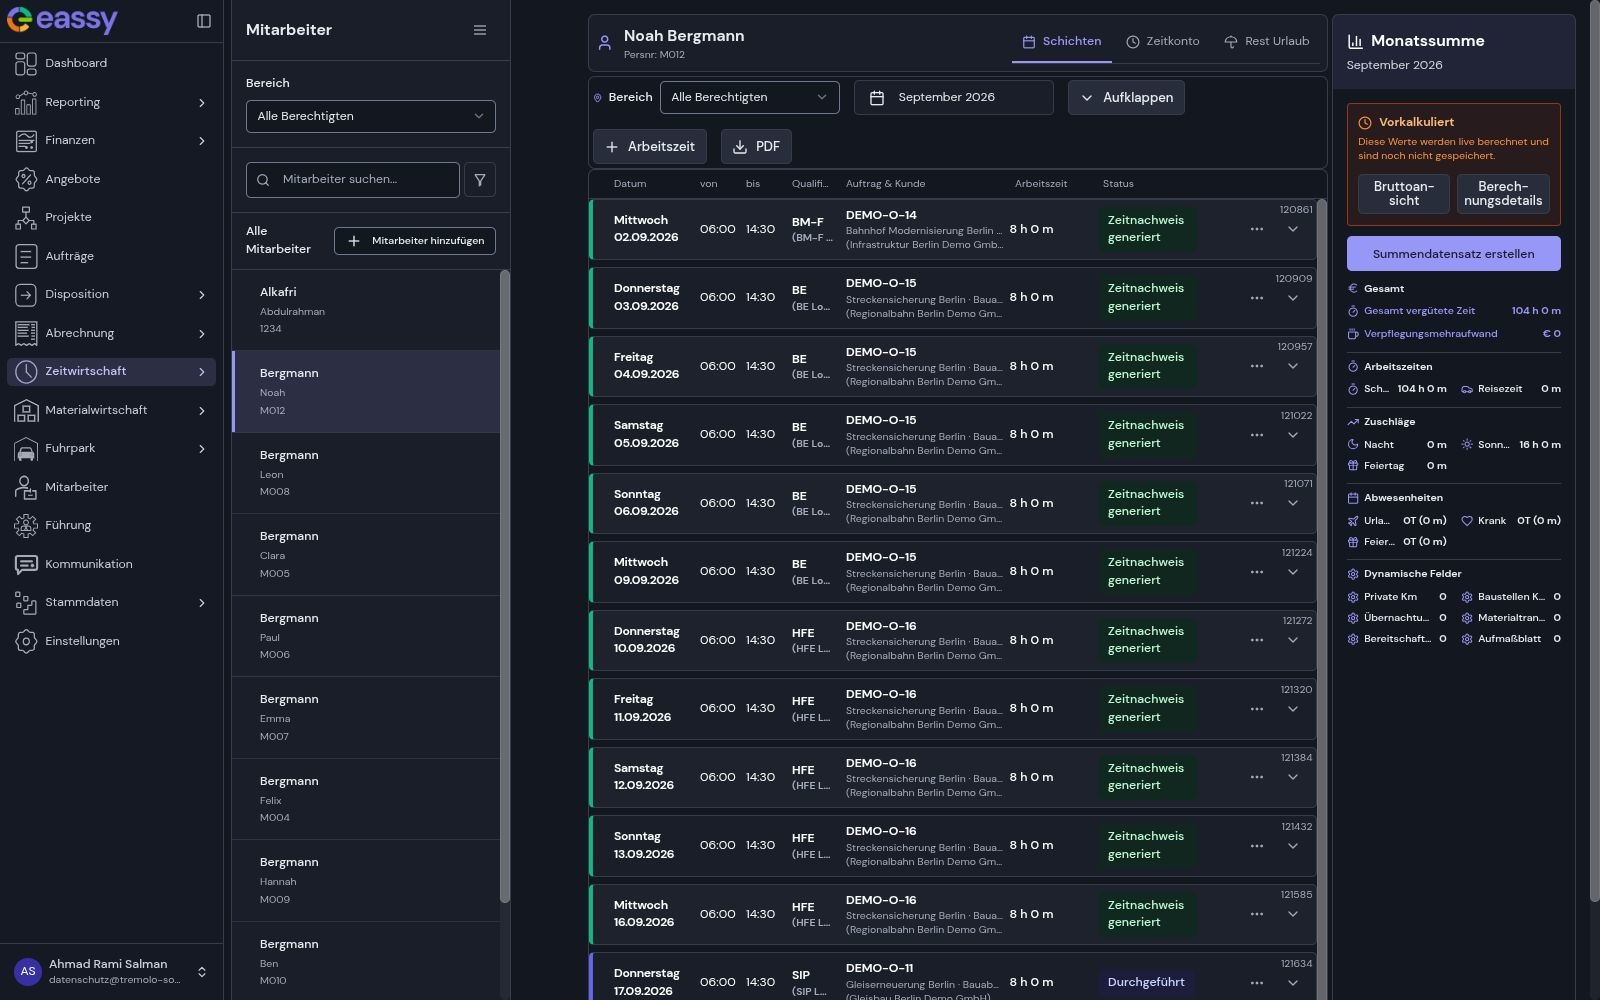Viewport: 1600px width, 1000px height.
Task: Open three-dot menu for shift 05.09.2026
Action: (1257, 435)
